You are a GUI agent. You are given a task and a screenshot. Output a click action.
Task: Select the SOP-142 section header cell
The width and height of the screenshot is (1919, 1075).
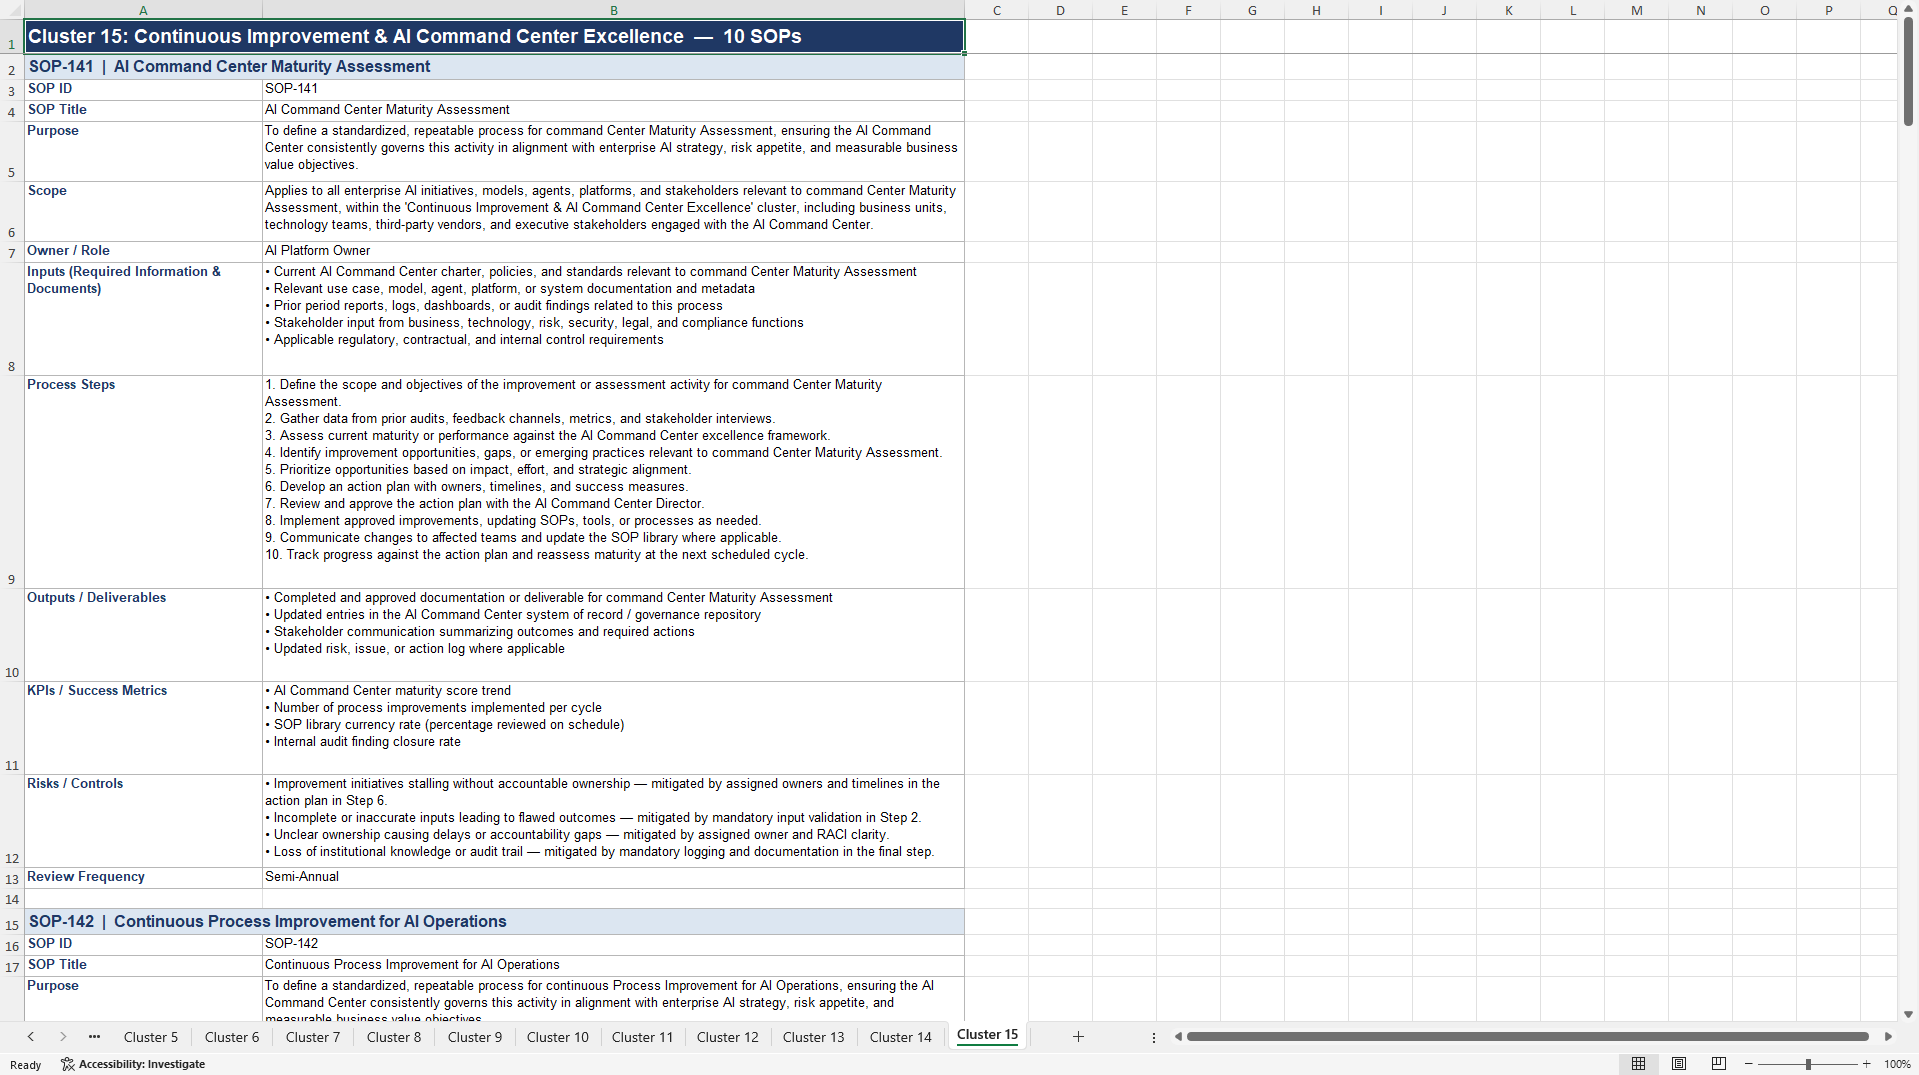pos(494,922)
